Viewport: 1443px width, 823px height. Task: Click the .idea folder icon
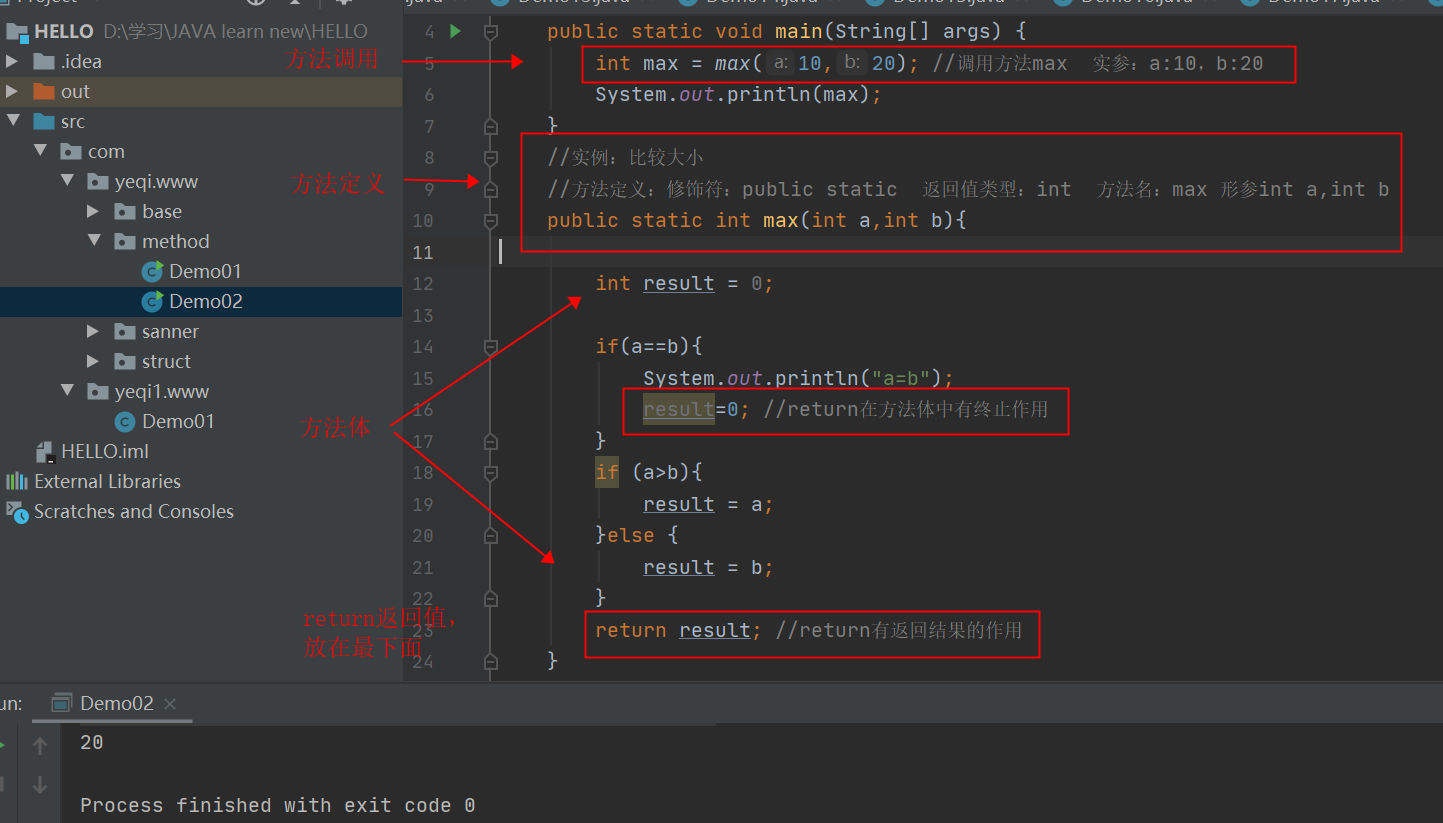(x=43, y=61)
